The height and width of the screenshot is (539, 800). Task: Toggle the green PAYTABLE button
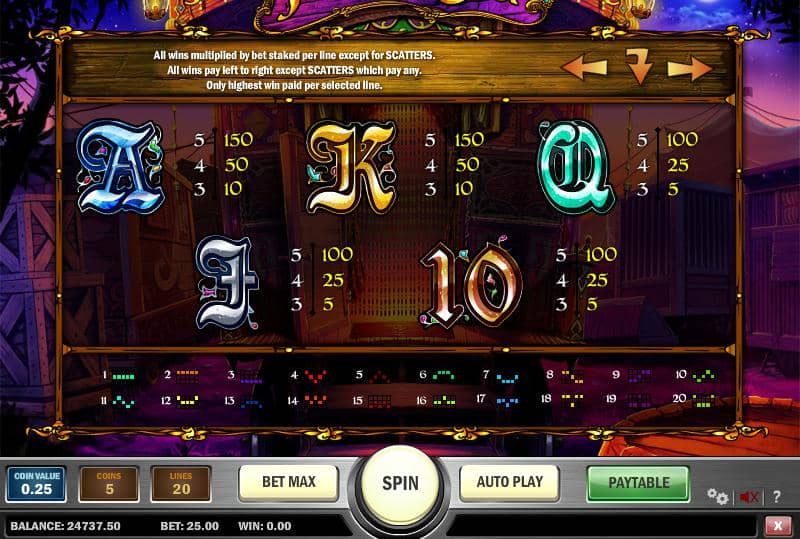[638, 482]
